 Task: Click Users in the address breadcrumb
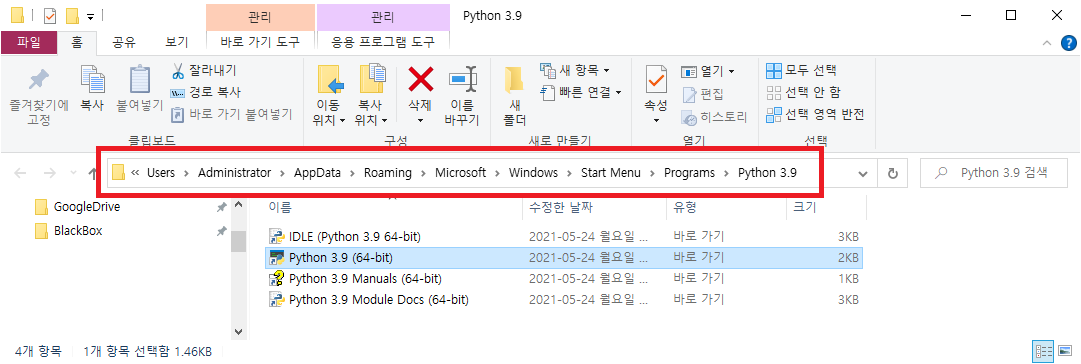pos(161,173)
